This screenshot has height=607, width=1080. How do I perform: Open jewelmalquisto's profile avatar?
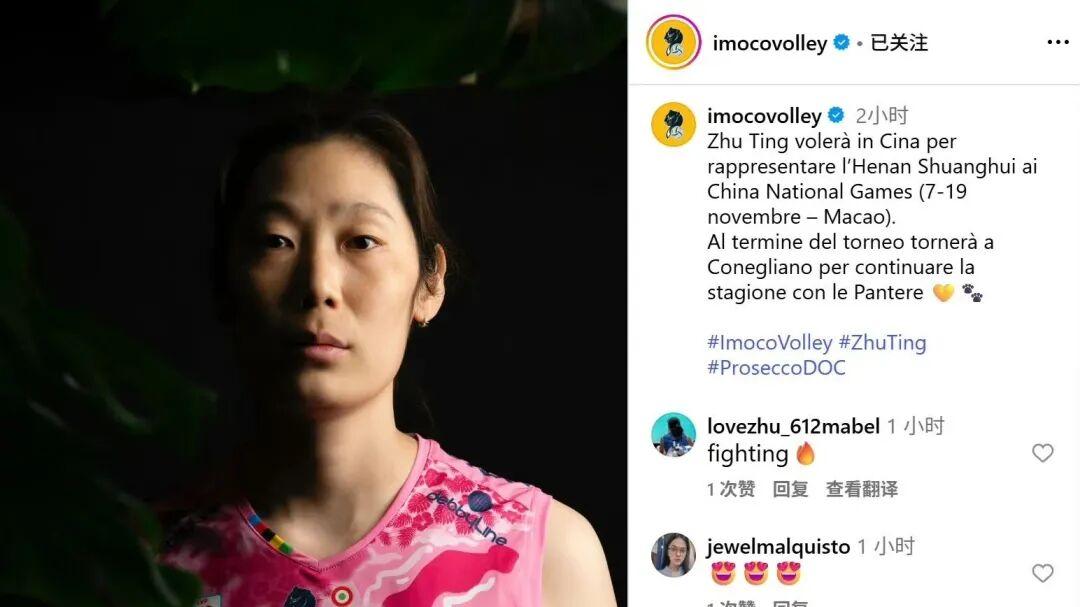click(x=673, y=555)
